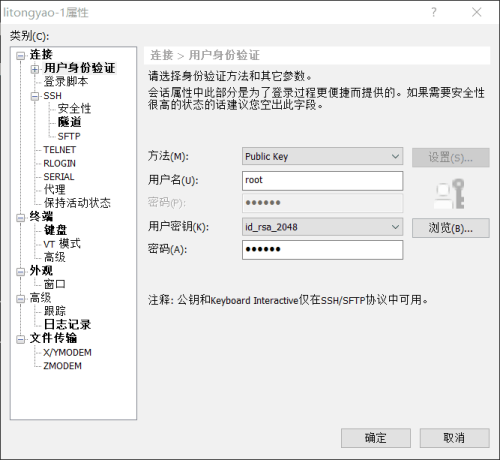Collapse the SSH tree node
This screenshot has height=460, width=500.
coord(35,96)
